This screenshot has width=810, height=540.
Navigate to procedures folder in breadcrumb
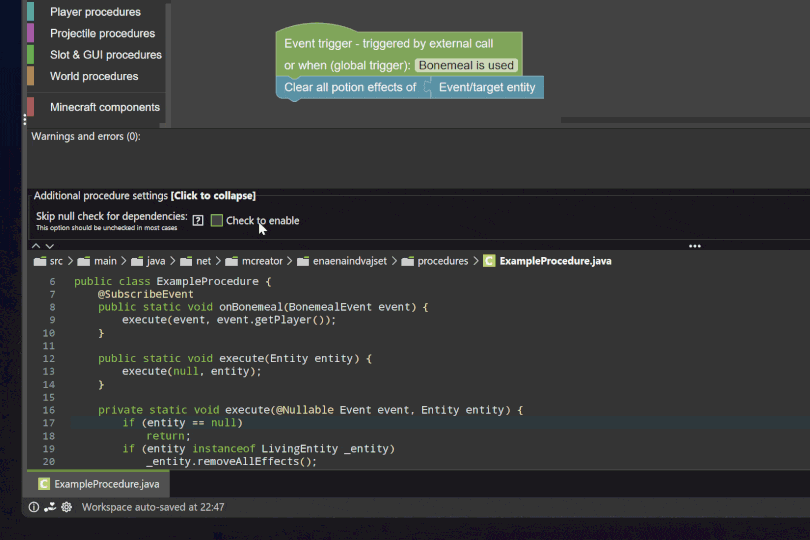[x=435, y=261]
